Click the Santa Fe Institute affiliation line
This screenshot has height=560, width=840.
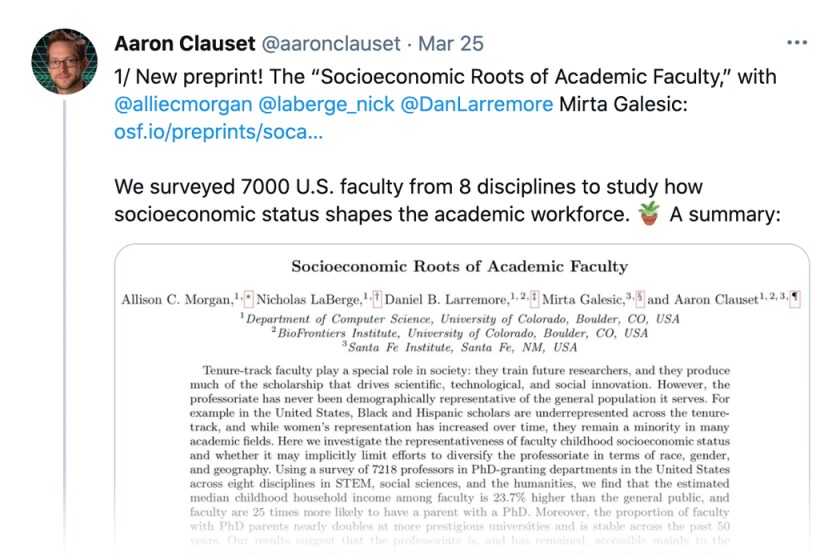coord(460,347)
